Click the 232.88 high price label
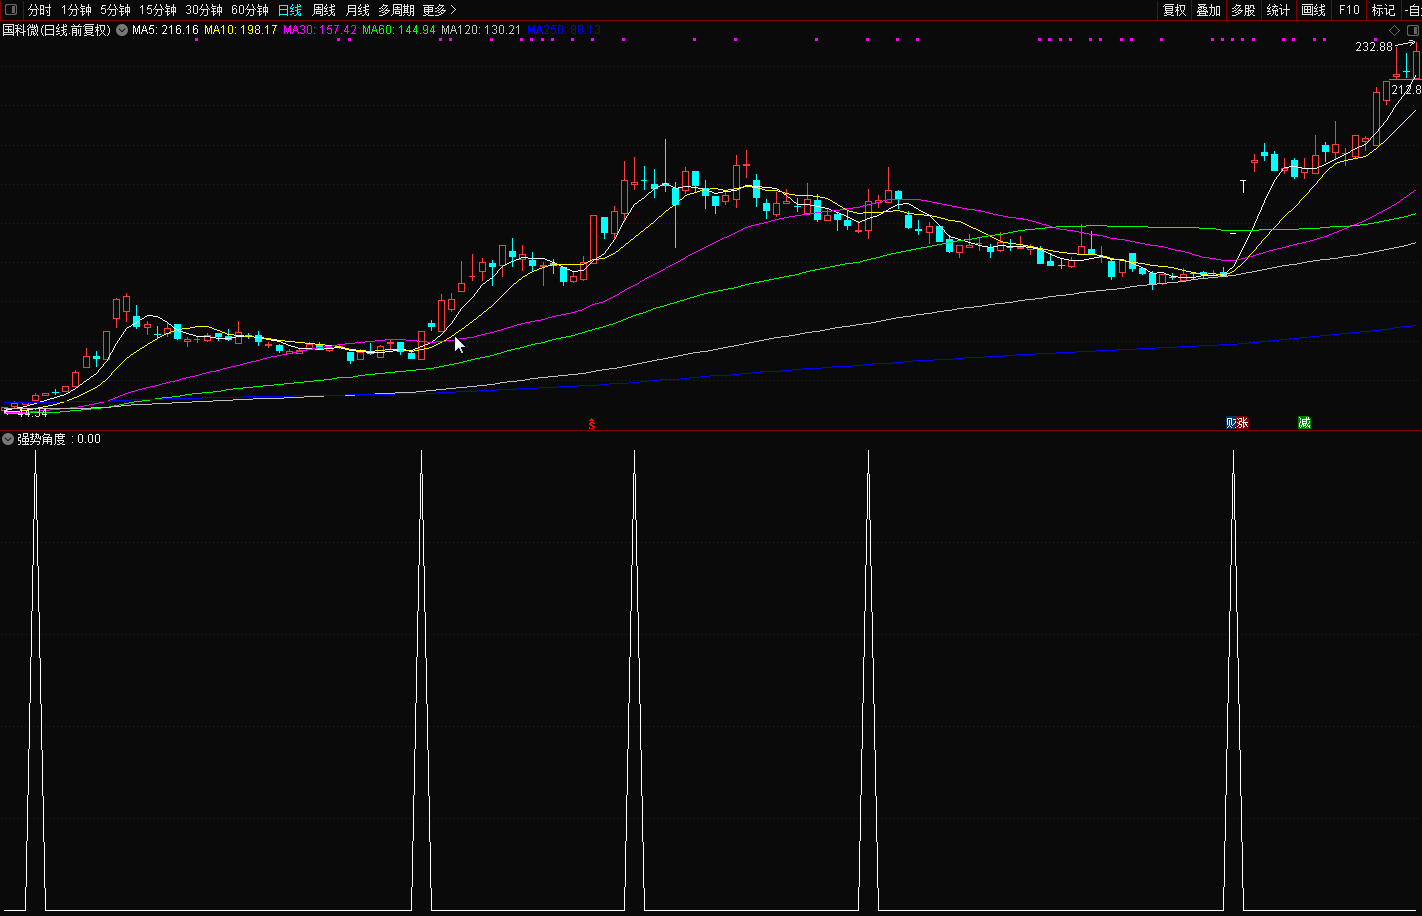 tap(1374, 47)
